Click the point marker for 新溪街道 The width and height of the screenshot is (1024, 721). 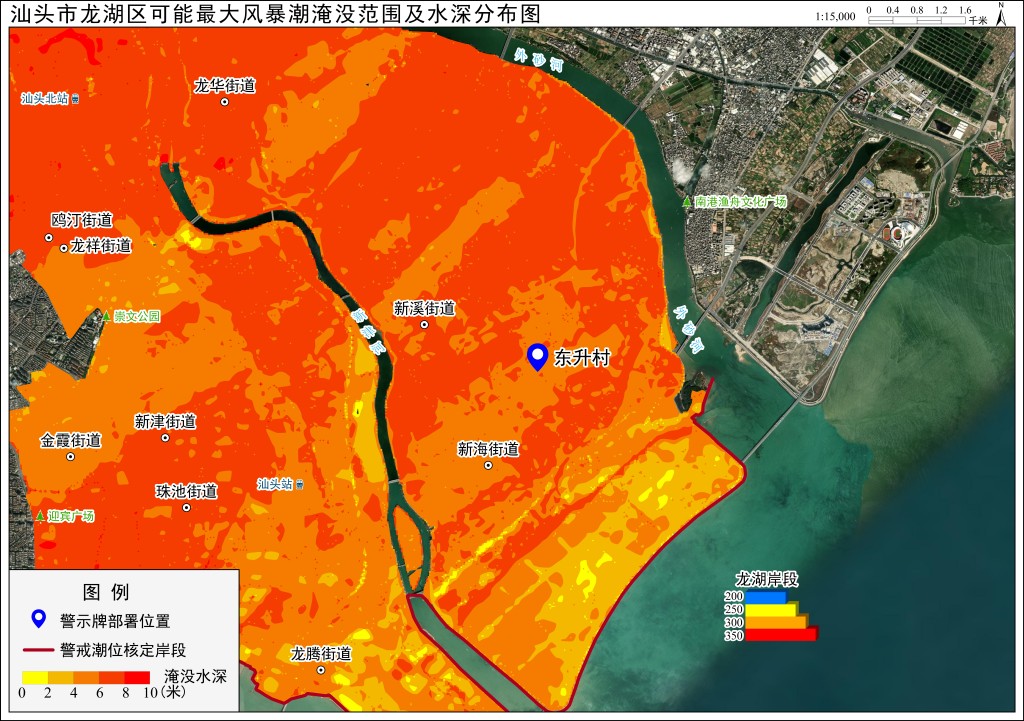click(424, 325)
